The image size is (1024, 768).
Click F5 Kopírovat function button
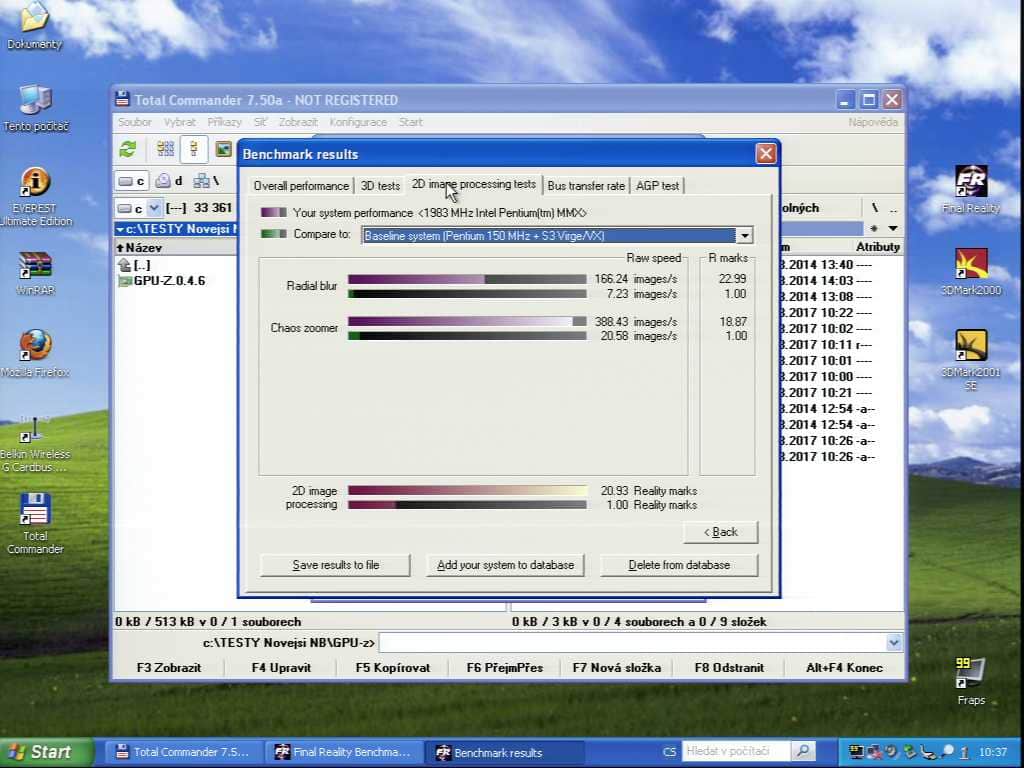tap(392, 668)
